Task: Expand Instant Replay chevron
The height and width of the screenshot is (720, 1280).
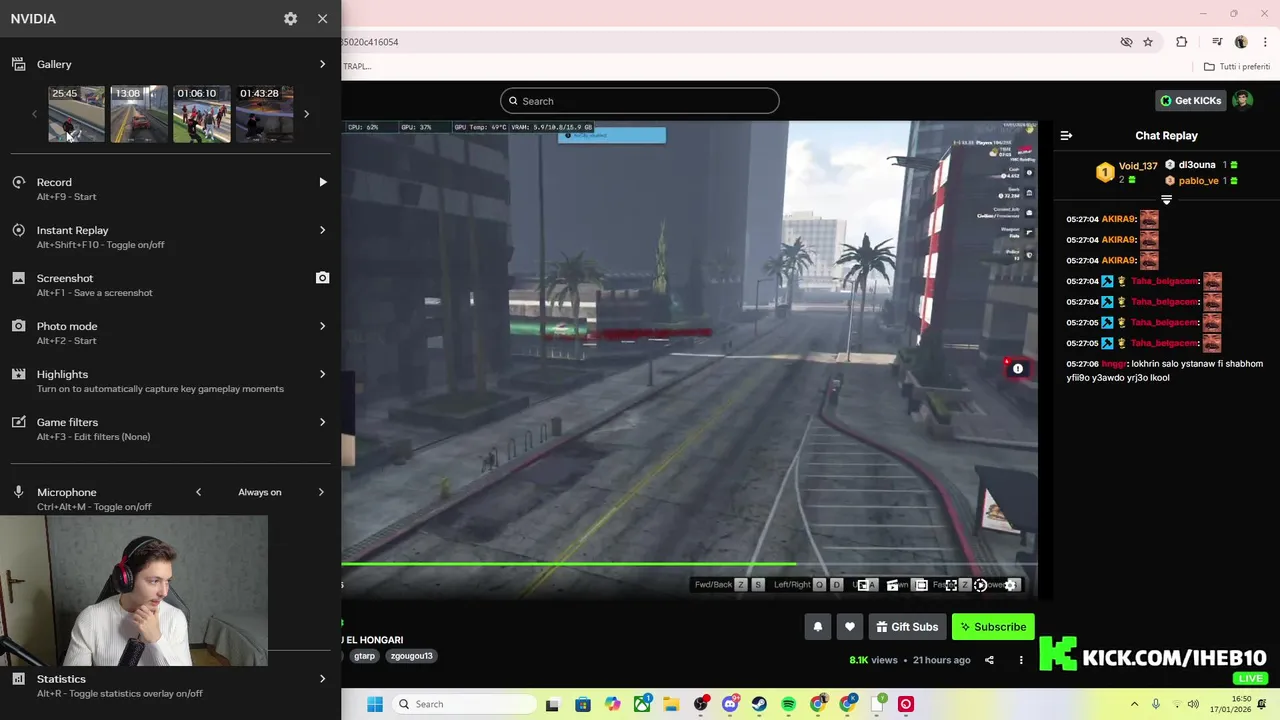Action: (x=322, y=230)
